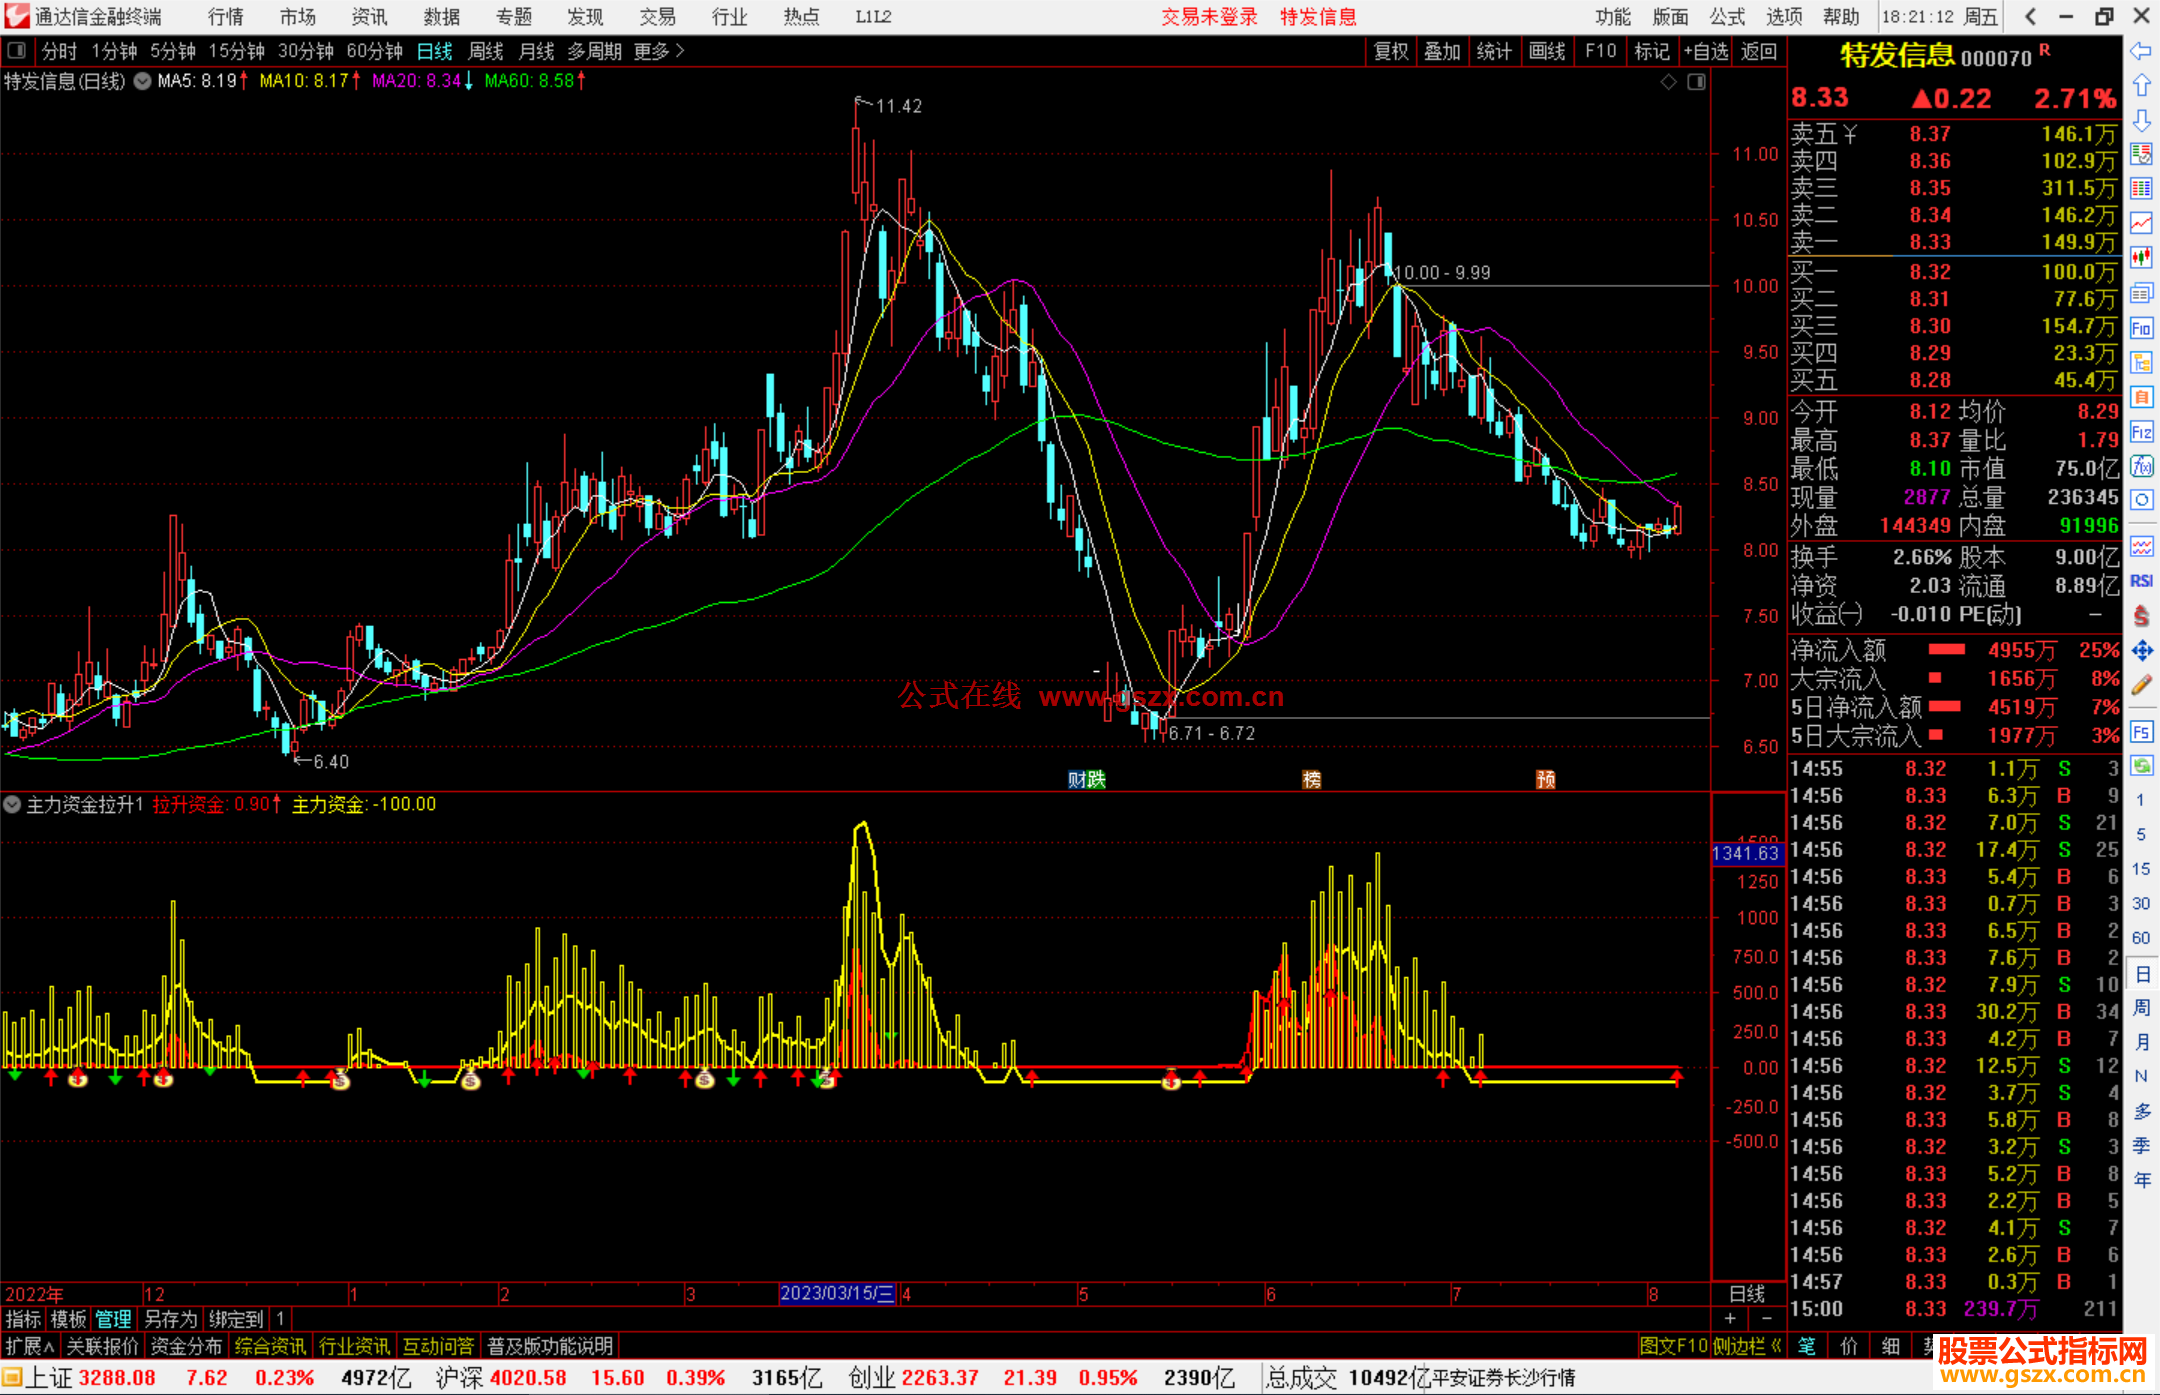2160x1395 pixels.
Task: Open the 行情 menu
Action: coord(226,17)
